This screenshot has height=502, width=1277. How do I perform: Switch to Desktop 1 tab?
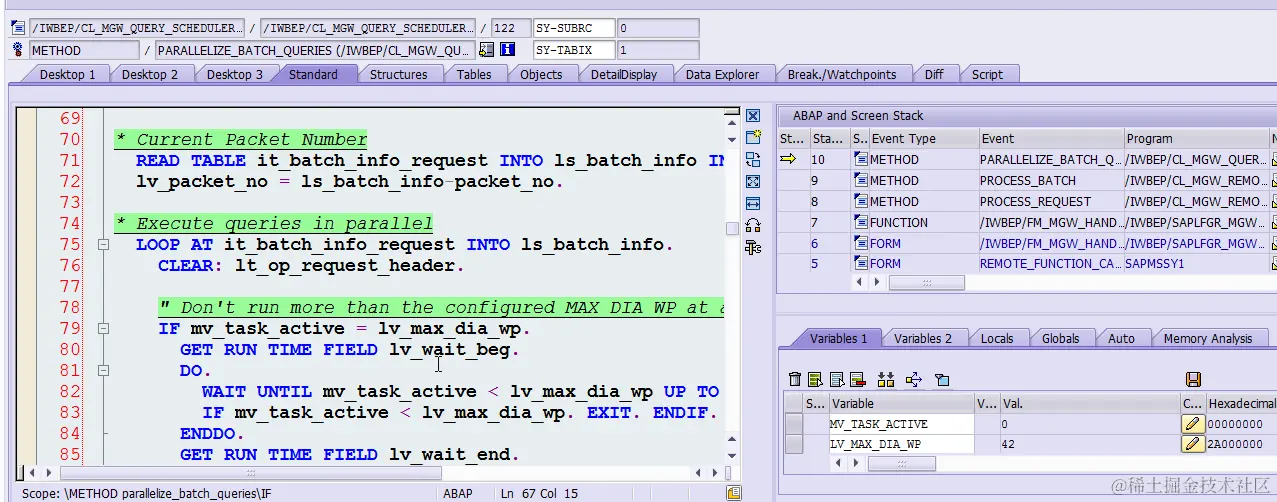click(68, 74)
